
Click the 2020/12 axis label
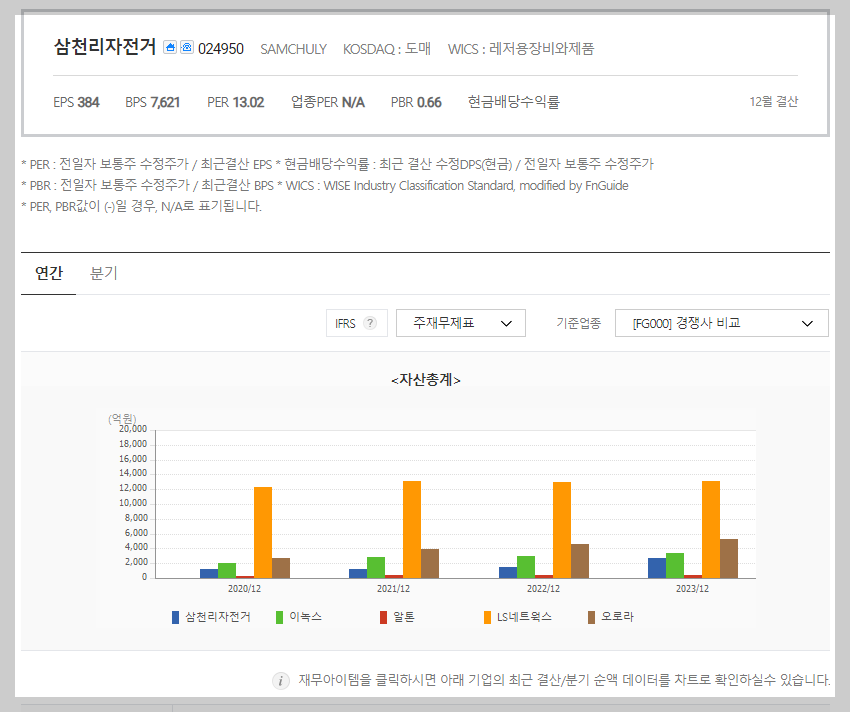tap(244, 589)
